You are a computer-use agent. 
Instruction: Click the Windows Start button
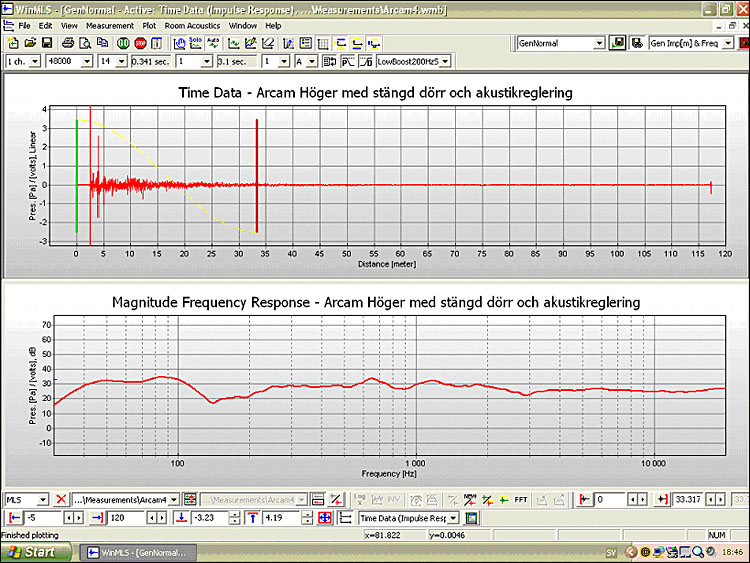(x=36, y=552)
